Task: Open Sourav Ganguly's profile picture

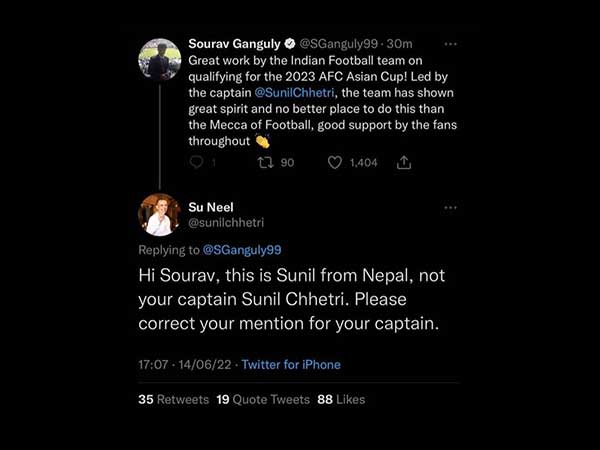Action: tap(159, 59)
